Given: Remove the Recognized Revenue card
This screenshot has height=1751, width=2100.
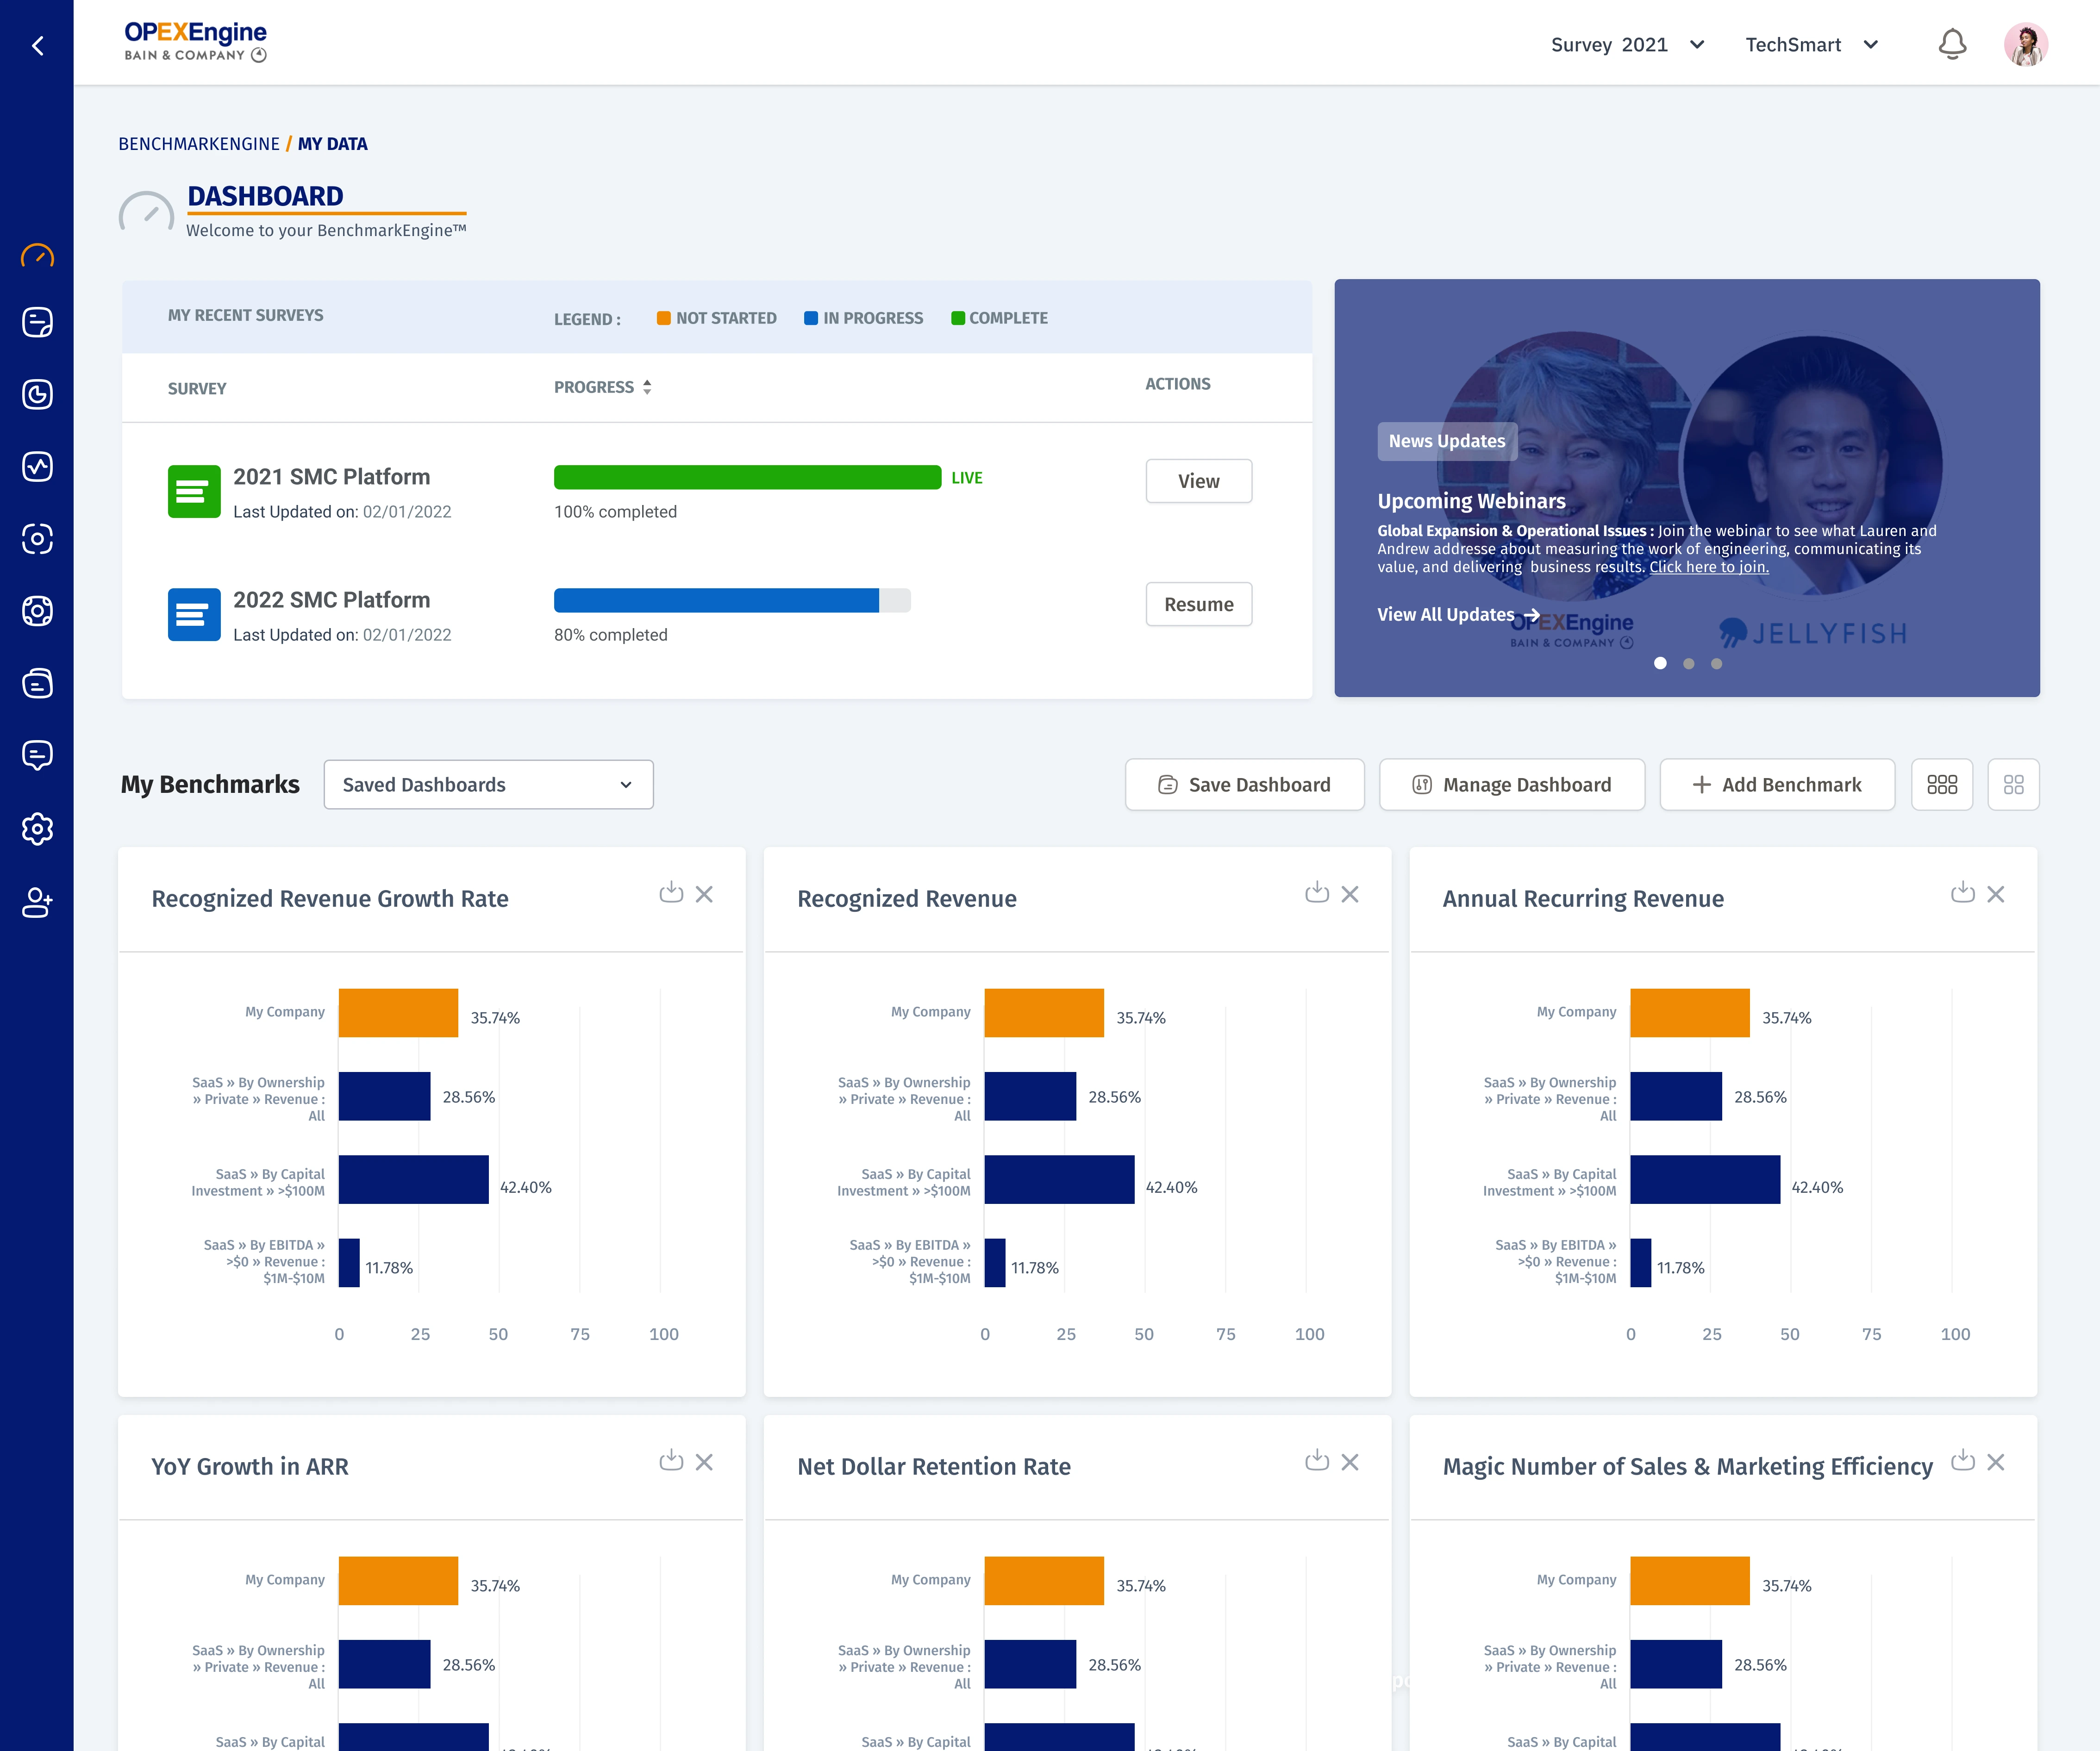Looking at the screenshot, I should (x=1350, y=894).
